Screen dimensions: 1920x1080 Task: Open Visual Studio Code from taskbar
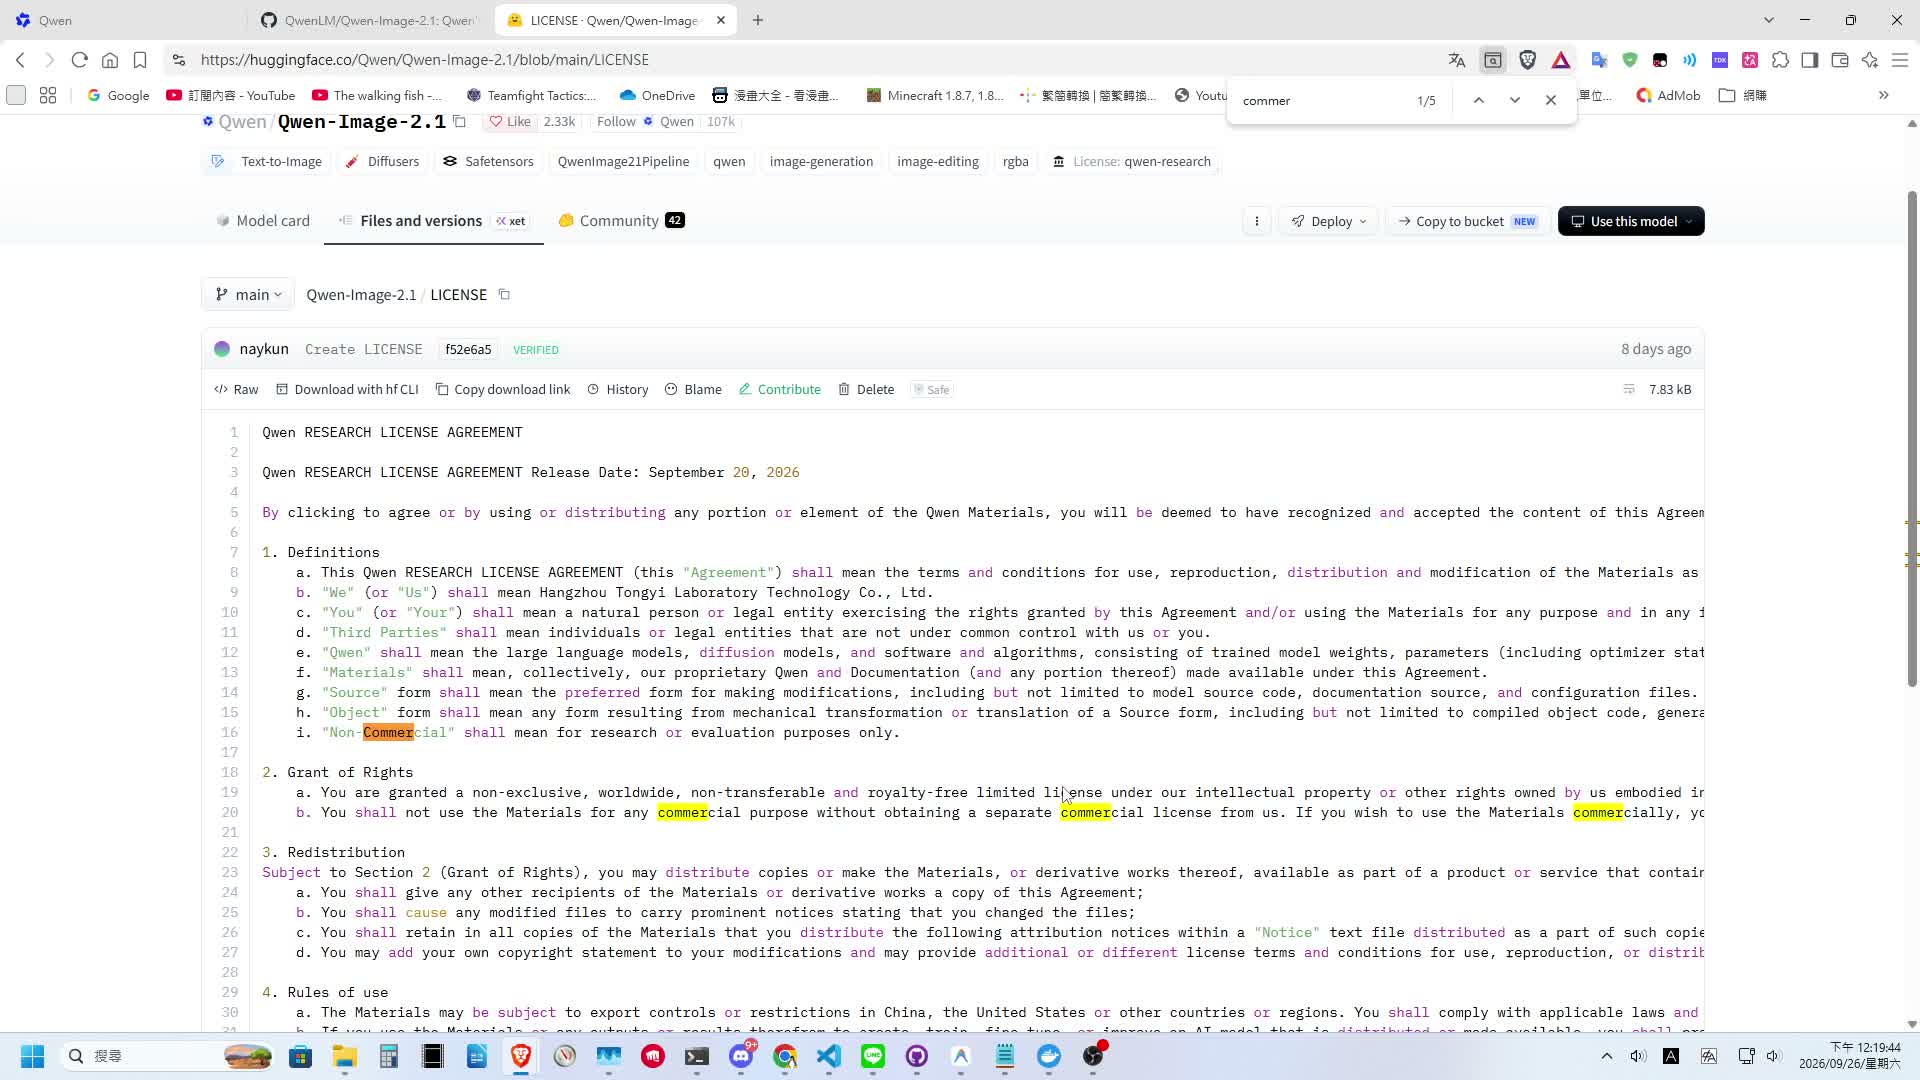[x=829, y=1056]
